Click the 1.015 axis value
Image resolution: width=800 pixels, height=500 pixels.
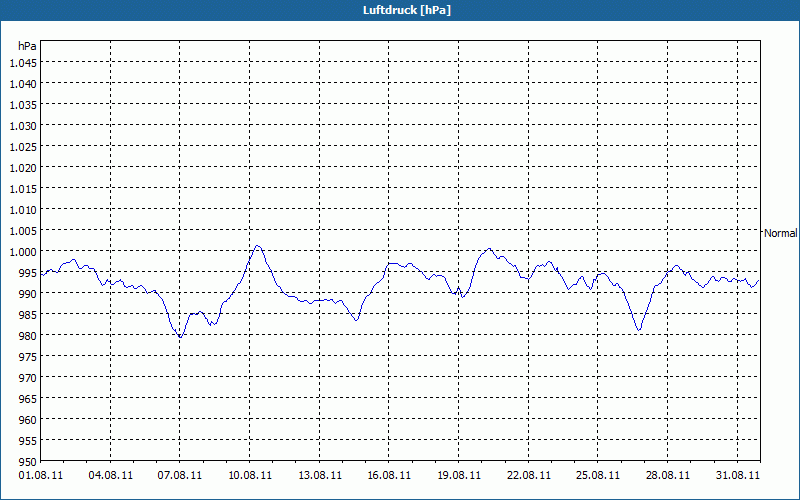(23, 189)
